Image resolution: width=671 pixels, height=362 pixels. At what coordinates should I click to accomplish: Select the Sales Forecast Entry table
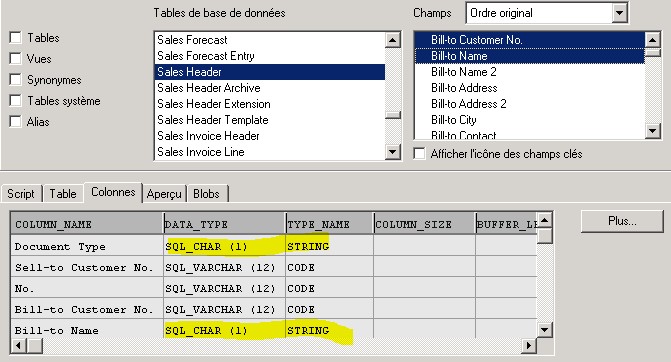[x=270, y=56]
